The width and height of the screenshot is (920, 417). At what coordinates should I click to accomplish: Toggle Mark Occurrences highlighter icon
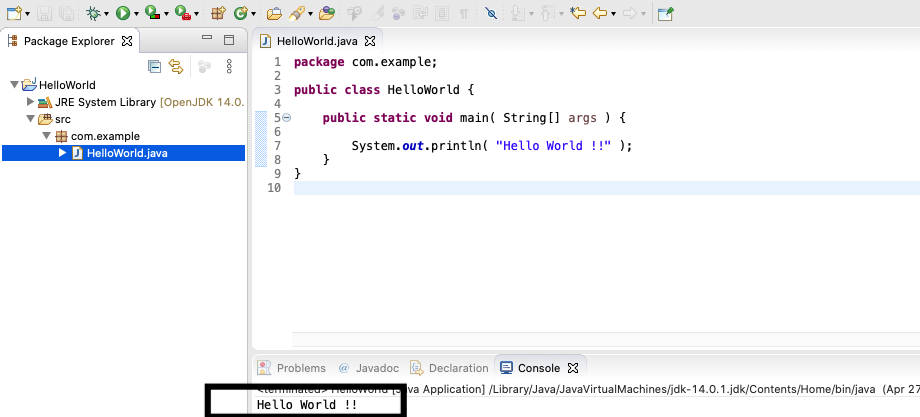point(379,13)
